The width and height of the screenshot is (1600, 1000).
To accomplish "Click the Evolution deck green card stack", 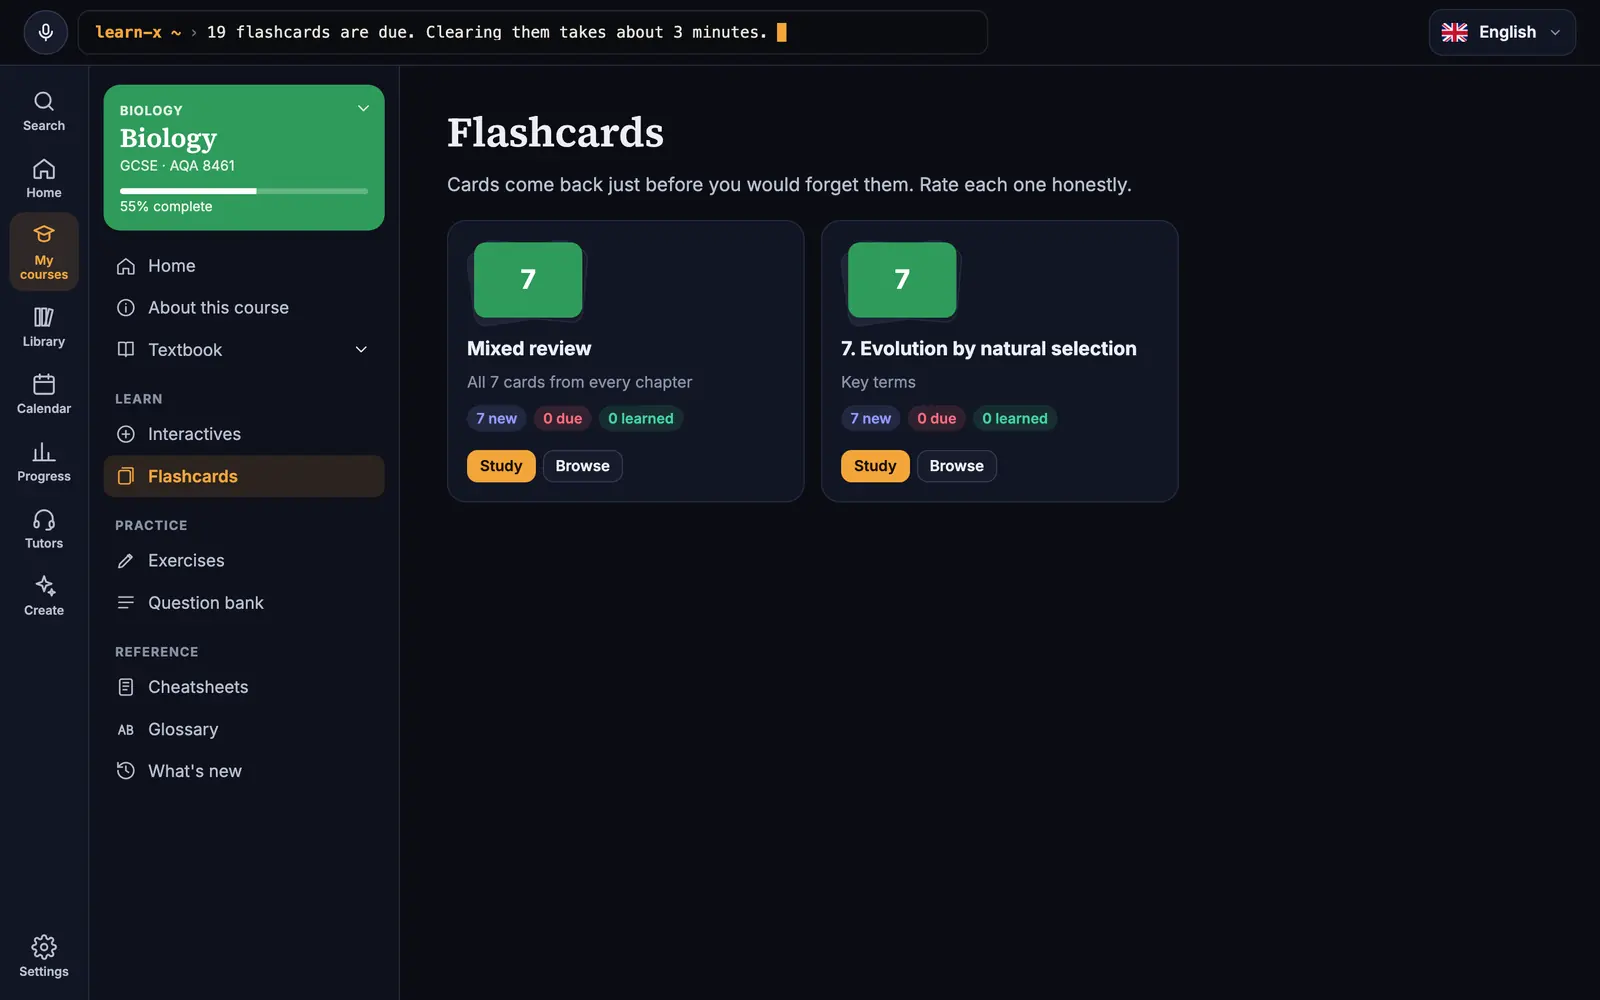I will coord(902,281).
